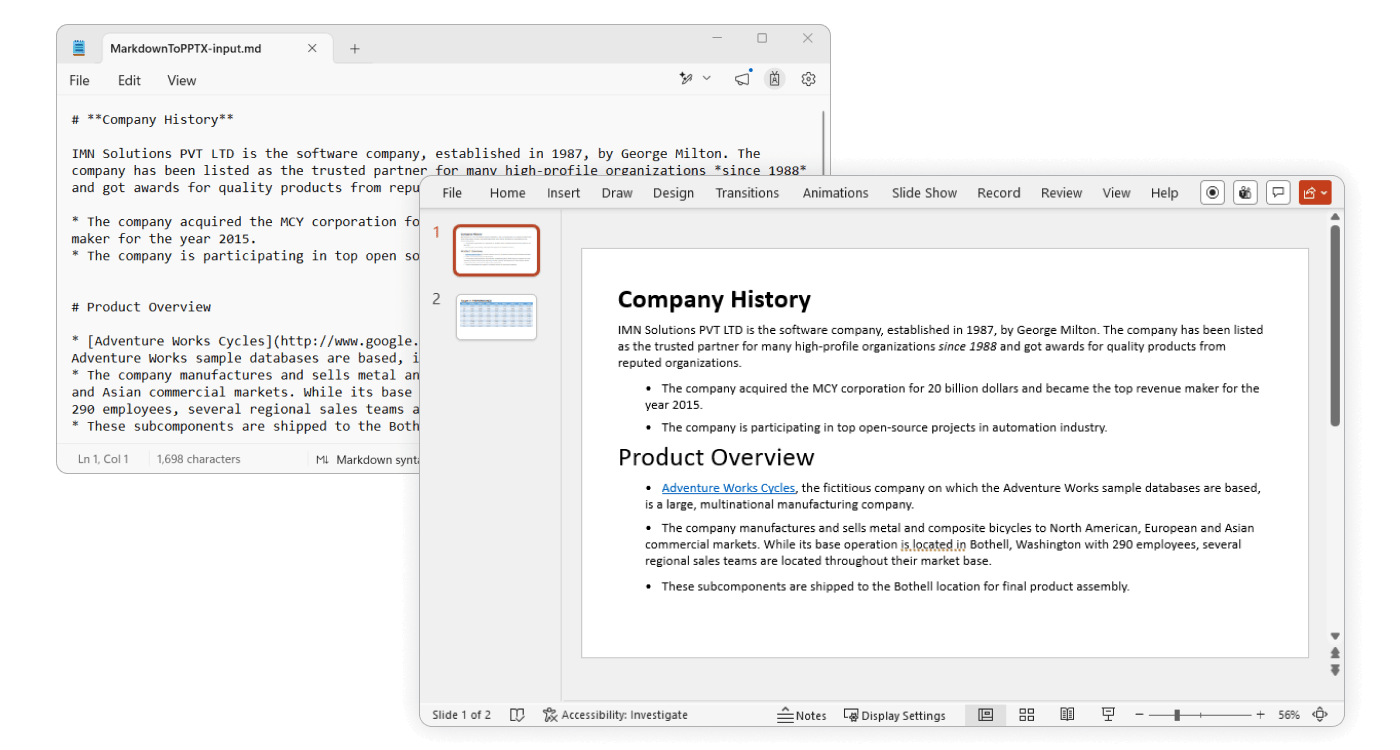Toggle Normal view button in status bar
This screenshot has width=1400, height=750.
point(985,715)
